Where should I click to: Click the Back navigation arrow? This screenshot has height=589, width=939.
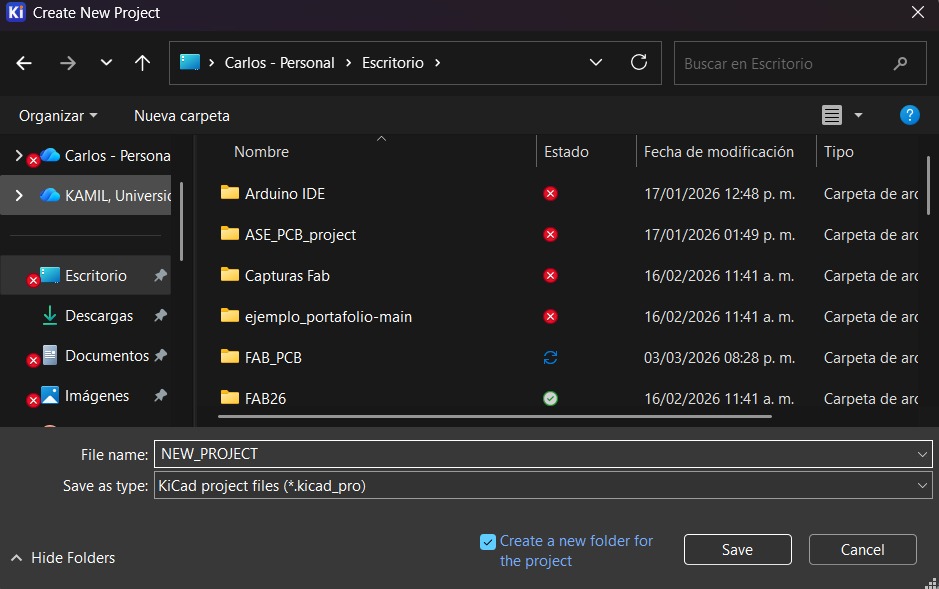(x=24, y=63)
